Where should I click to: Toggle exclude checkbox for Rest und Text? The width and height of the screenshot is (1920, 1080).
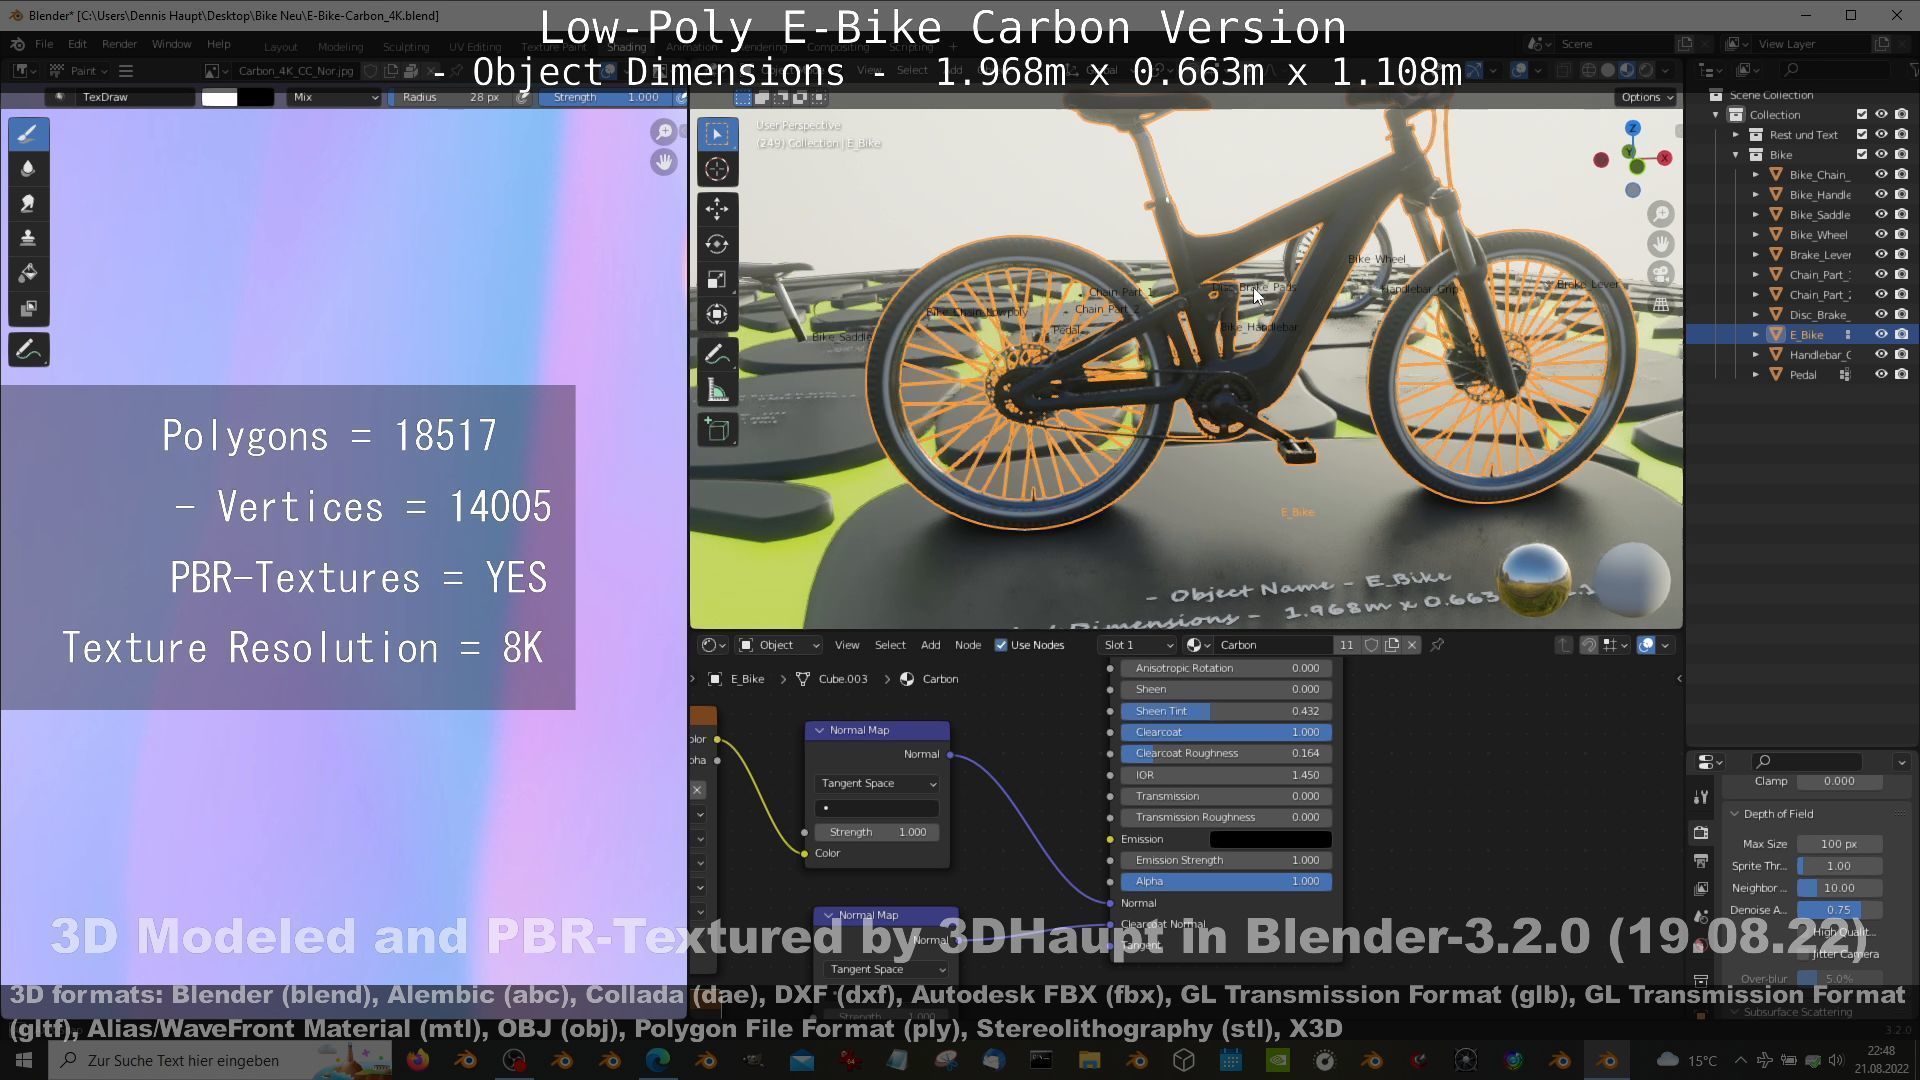(x=1862, y=135)
